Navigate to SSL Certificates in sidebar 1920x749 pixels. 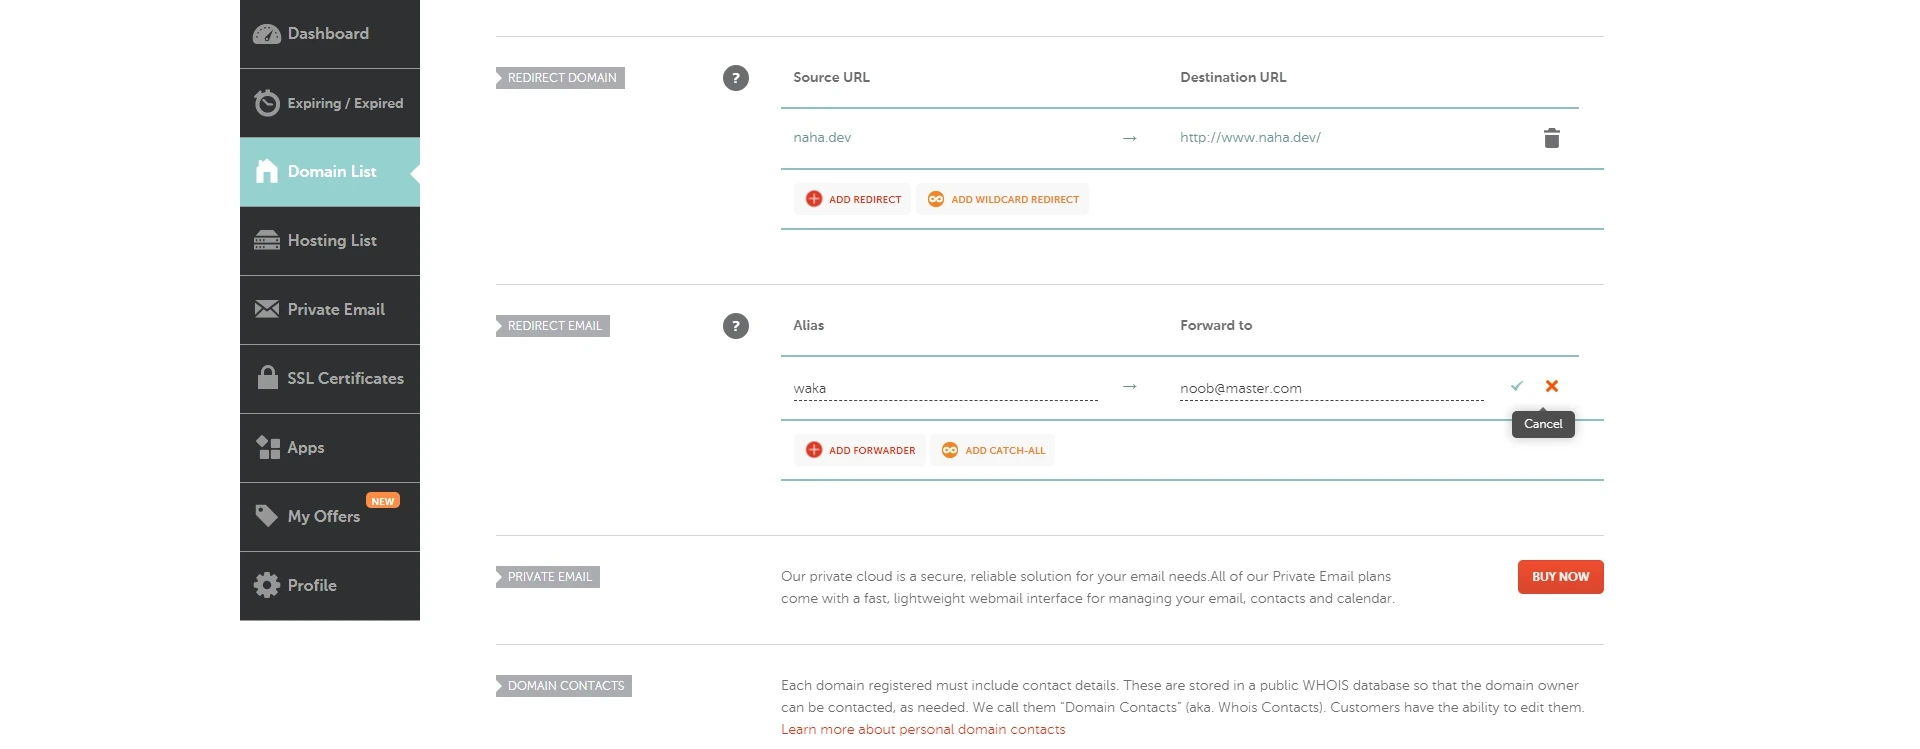329,379
